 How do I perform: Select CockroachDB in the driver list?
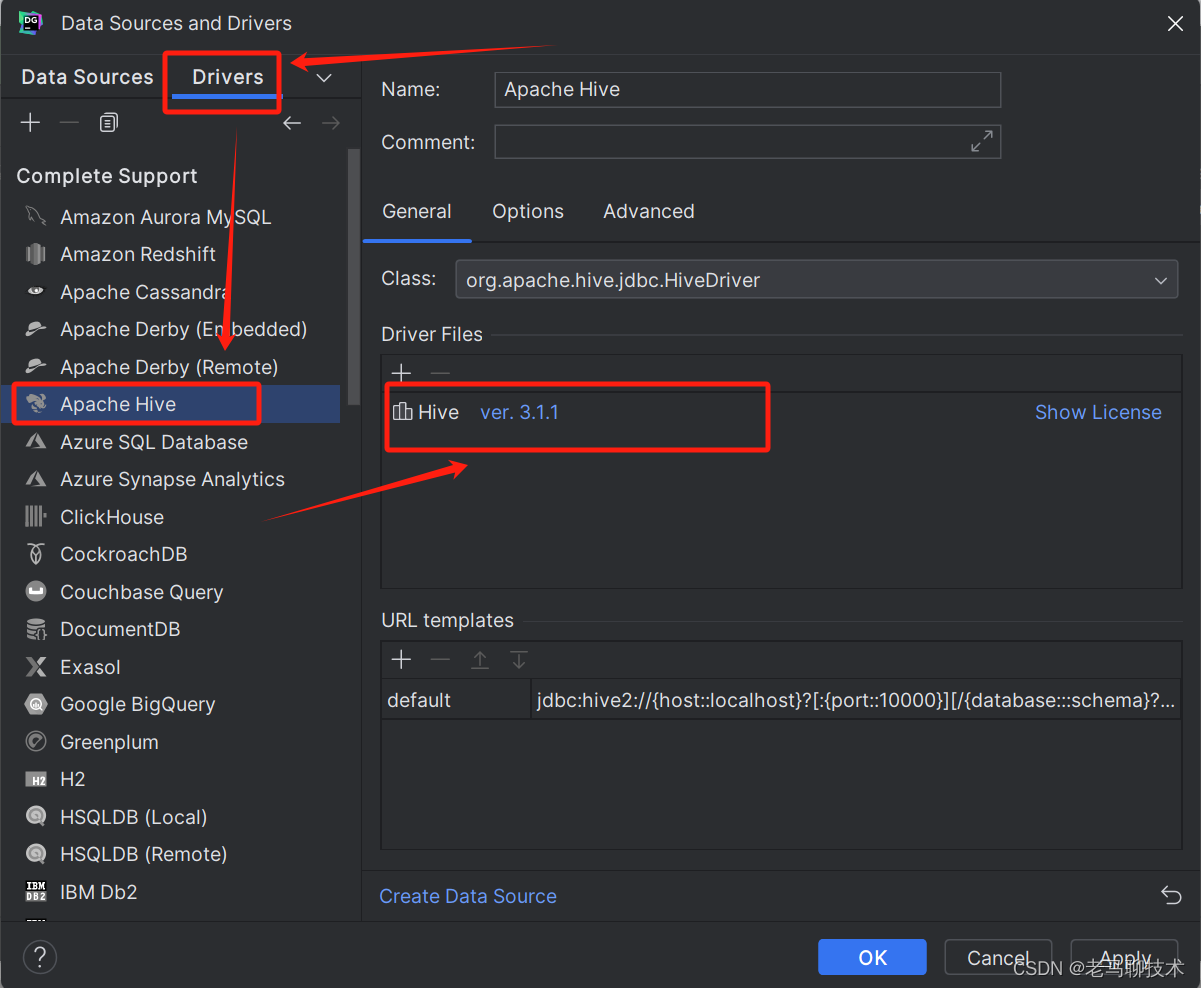[124, 555]
